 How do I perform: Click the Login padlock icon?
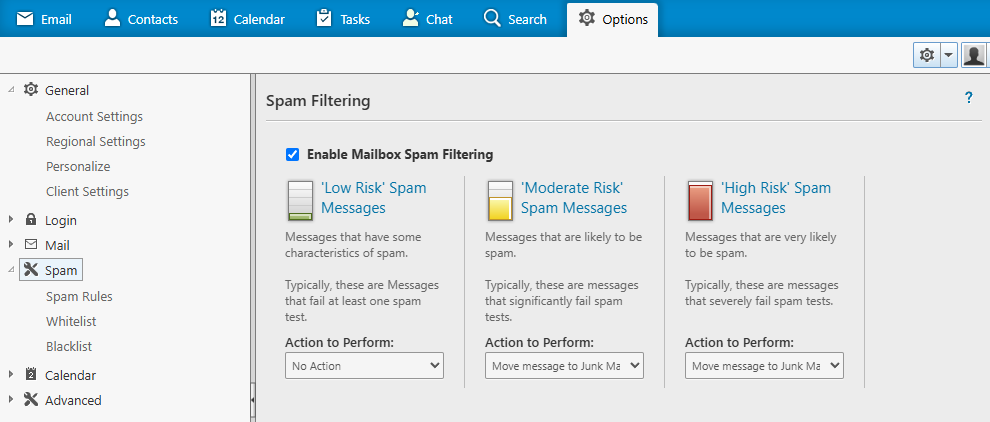[x=30, y=220]
